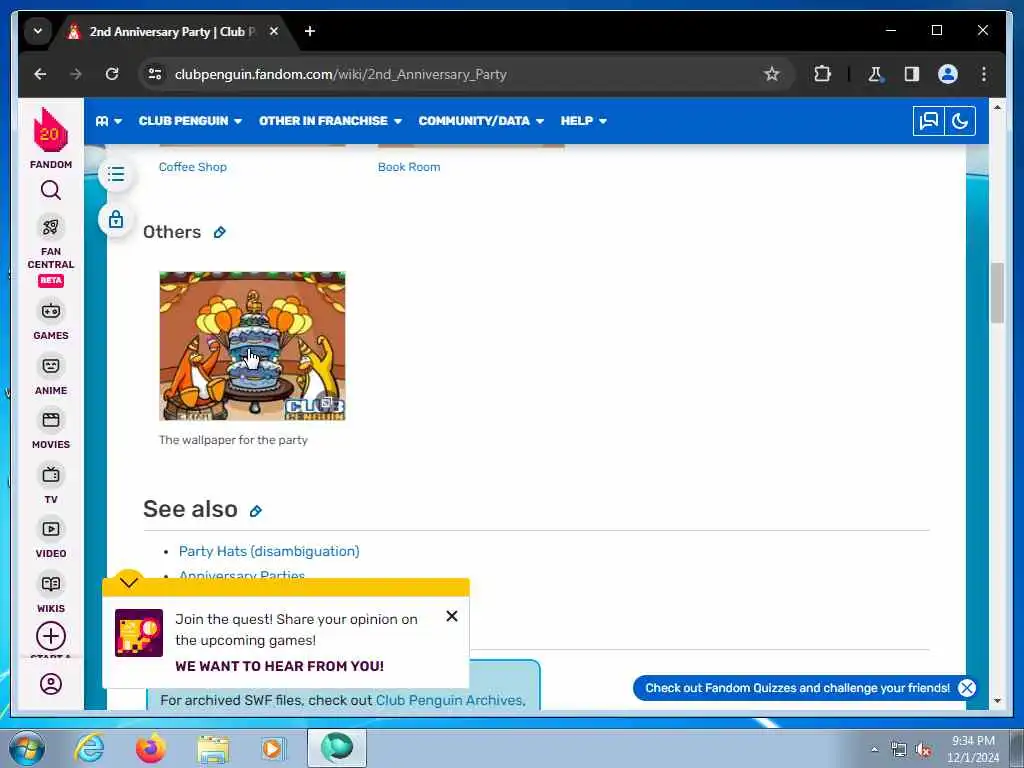The image size is (1024, 768).
Task: Close the 2nd Anniversary Party tab
Action: click(274, 31)
